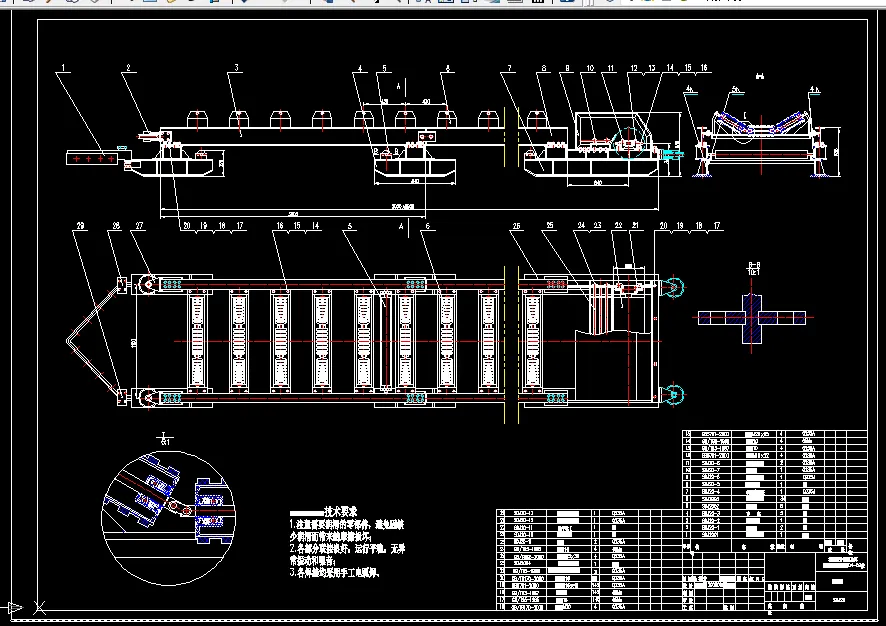Select part label "24" above the plan view
The image size is (886, 626).
click(x=581, y=225)
